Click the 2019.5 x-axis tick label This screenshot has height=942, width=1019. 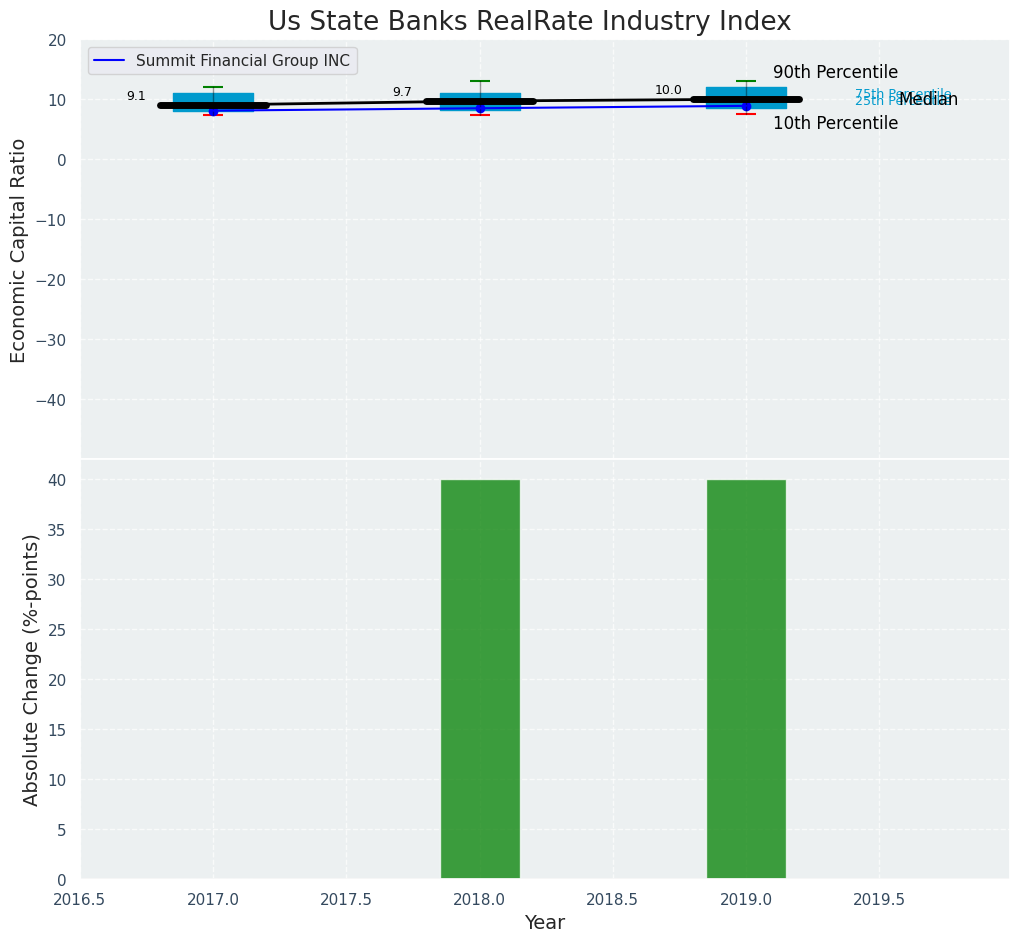879,900
